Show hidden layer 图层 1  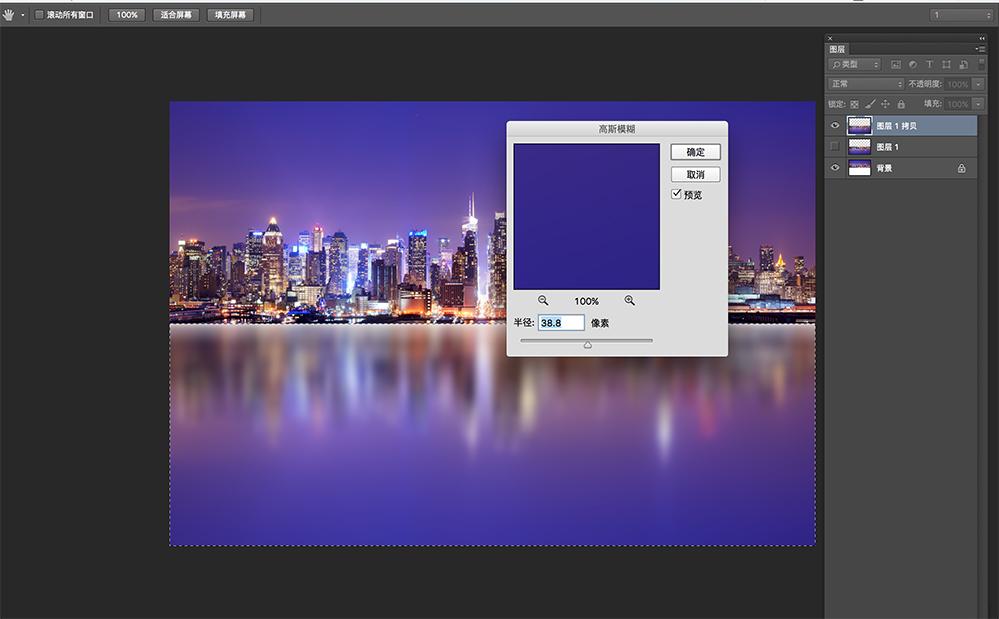point(835,146)
